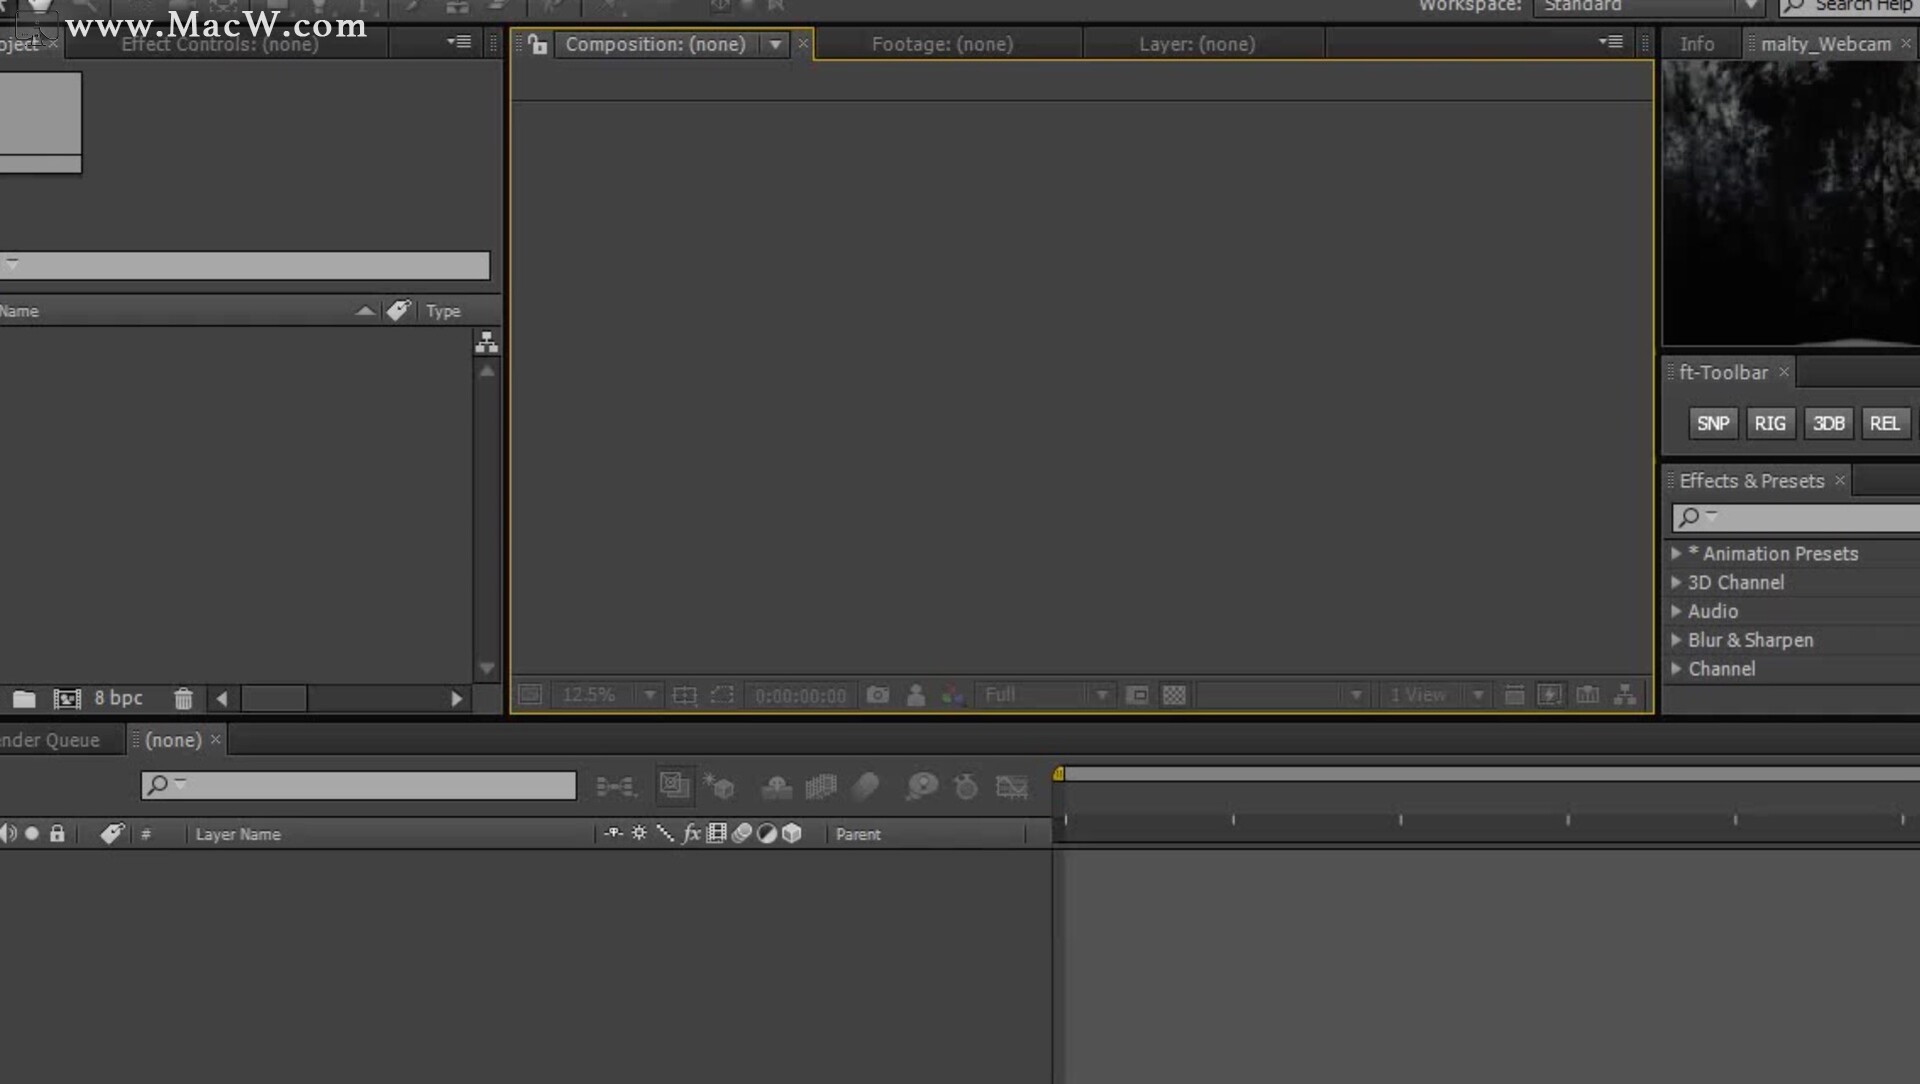Click the SNP button in ft-Toolbar

click(x=1712, y=423)
